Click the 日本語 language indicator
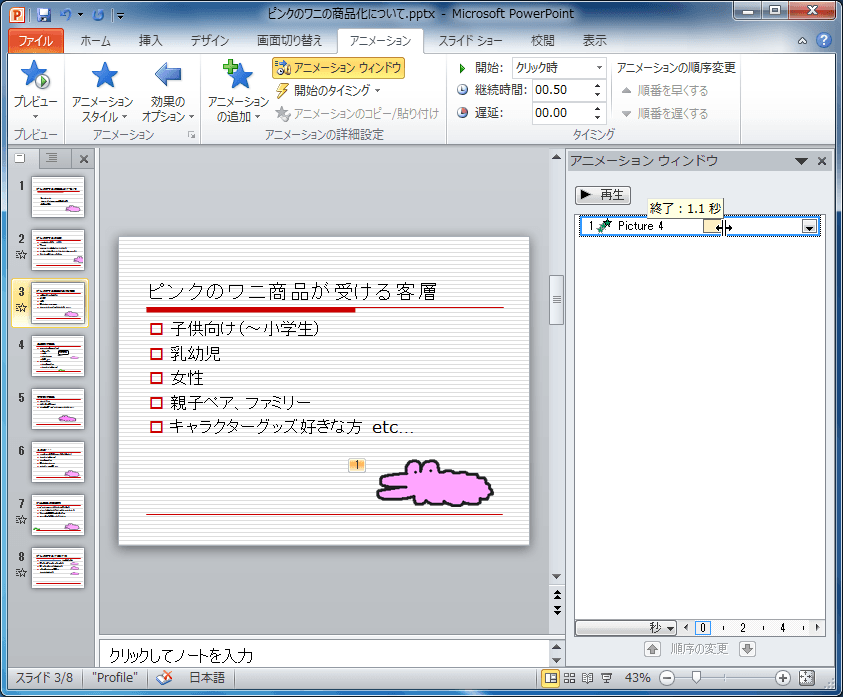843x697 pixels. coord(207,678)
